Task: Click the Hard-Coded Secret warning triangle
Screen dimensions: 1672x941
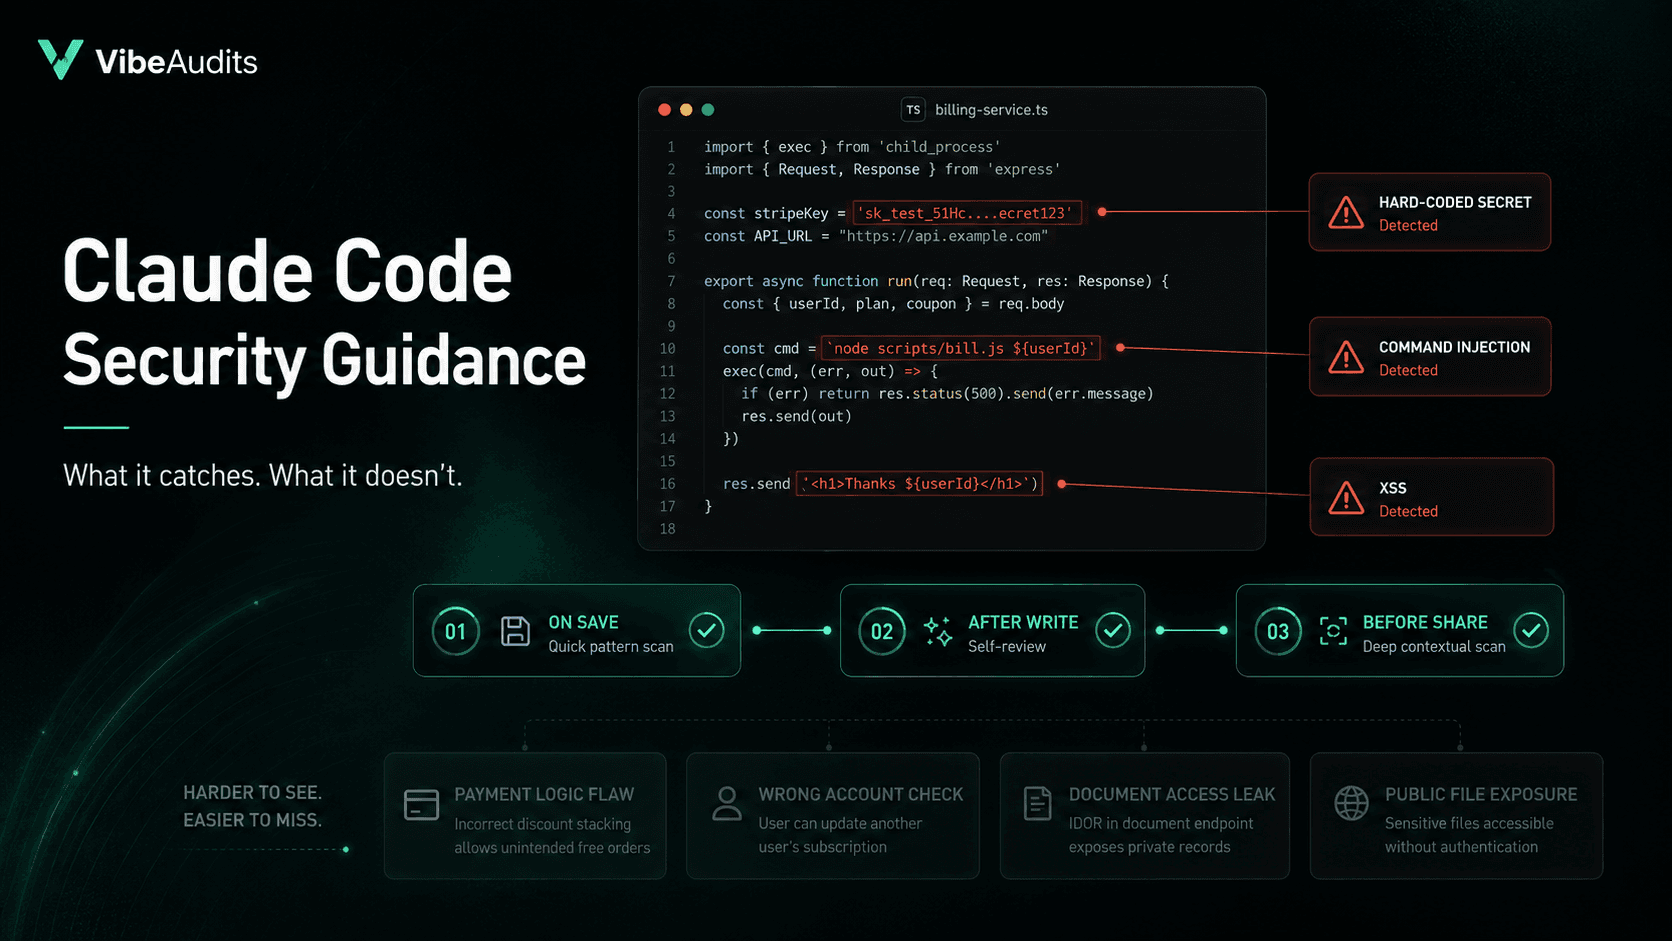Action: (1346, 212)
